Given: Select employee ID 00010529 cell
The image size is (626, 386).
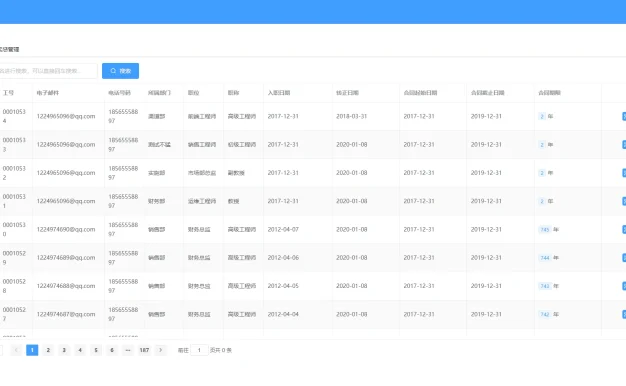Looking at the screenshot, I should 14,258.
